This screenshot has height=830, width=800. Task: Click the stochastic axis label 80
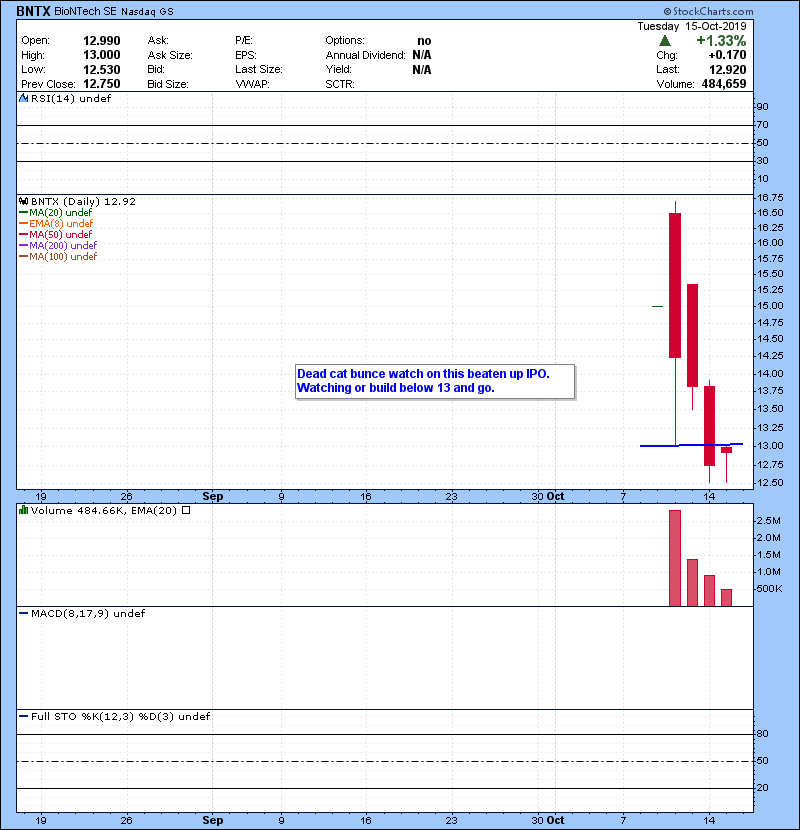click(x=762, y=734)
